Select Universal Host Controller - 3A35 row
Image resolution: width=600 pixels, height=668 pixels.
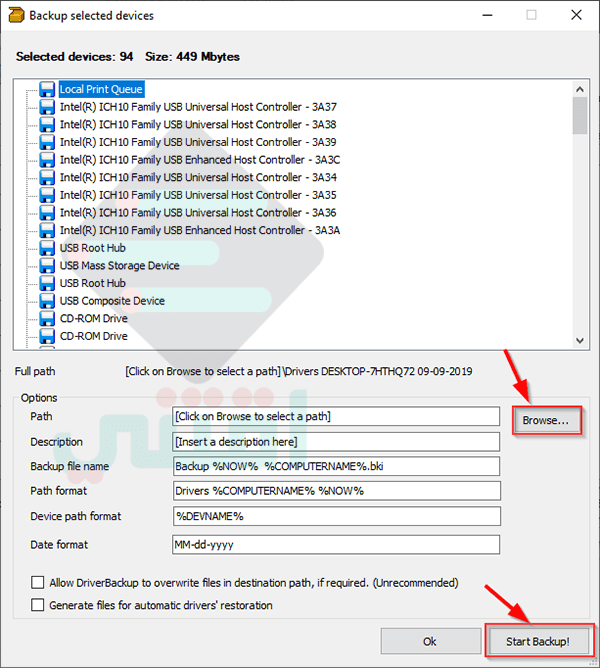[x=198, y=195]
